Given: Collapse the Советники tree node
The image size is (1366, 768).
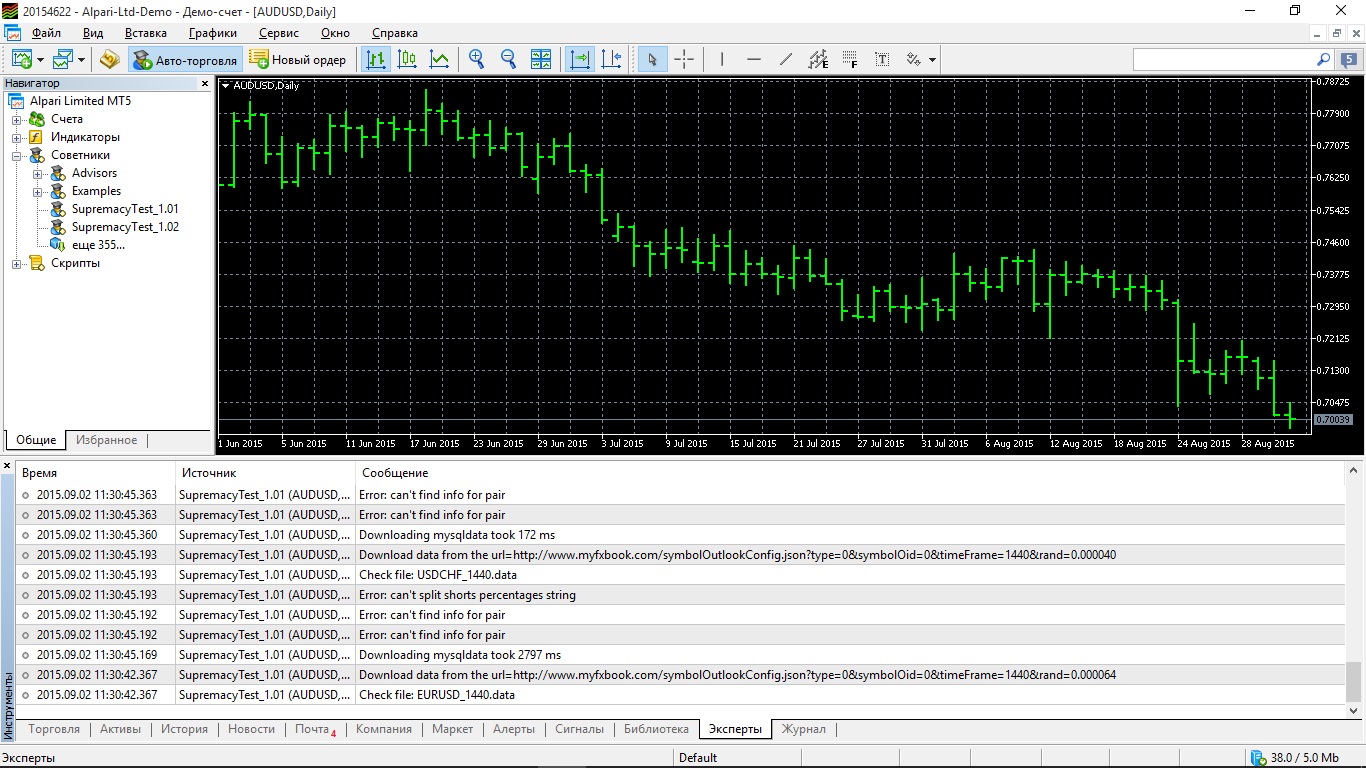Looking at the screenshot, I should [x=17, y=156].
